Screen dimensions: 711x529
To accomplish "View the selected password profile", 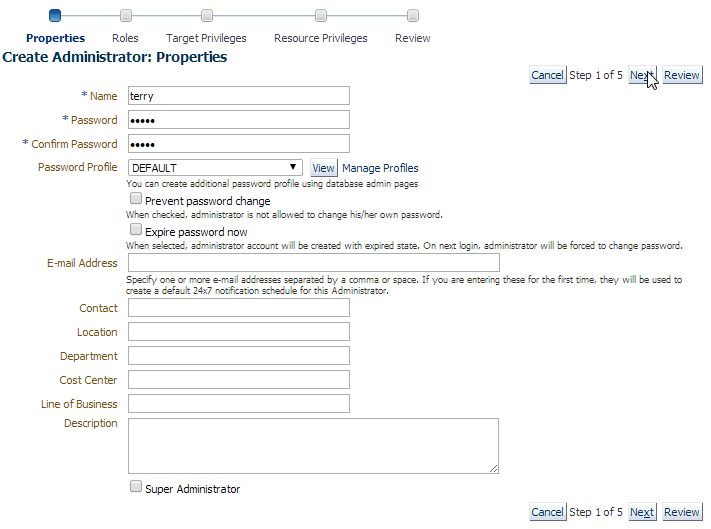I will (323, 168).
